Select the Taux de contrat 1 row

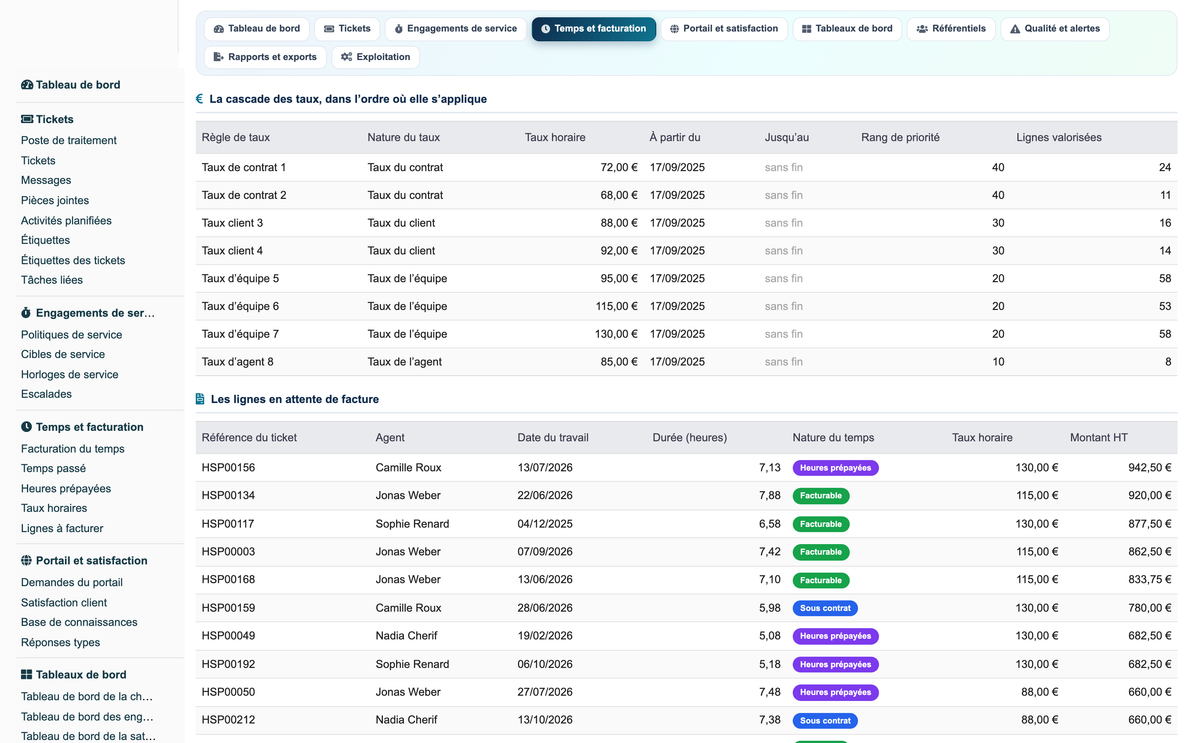point(686,167)
